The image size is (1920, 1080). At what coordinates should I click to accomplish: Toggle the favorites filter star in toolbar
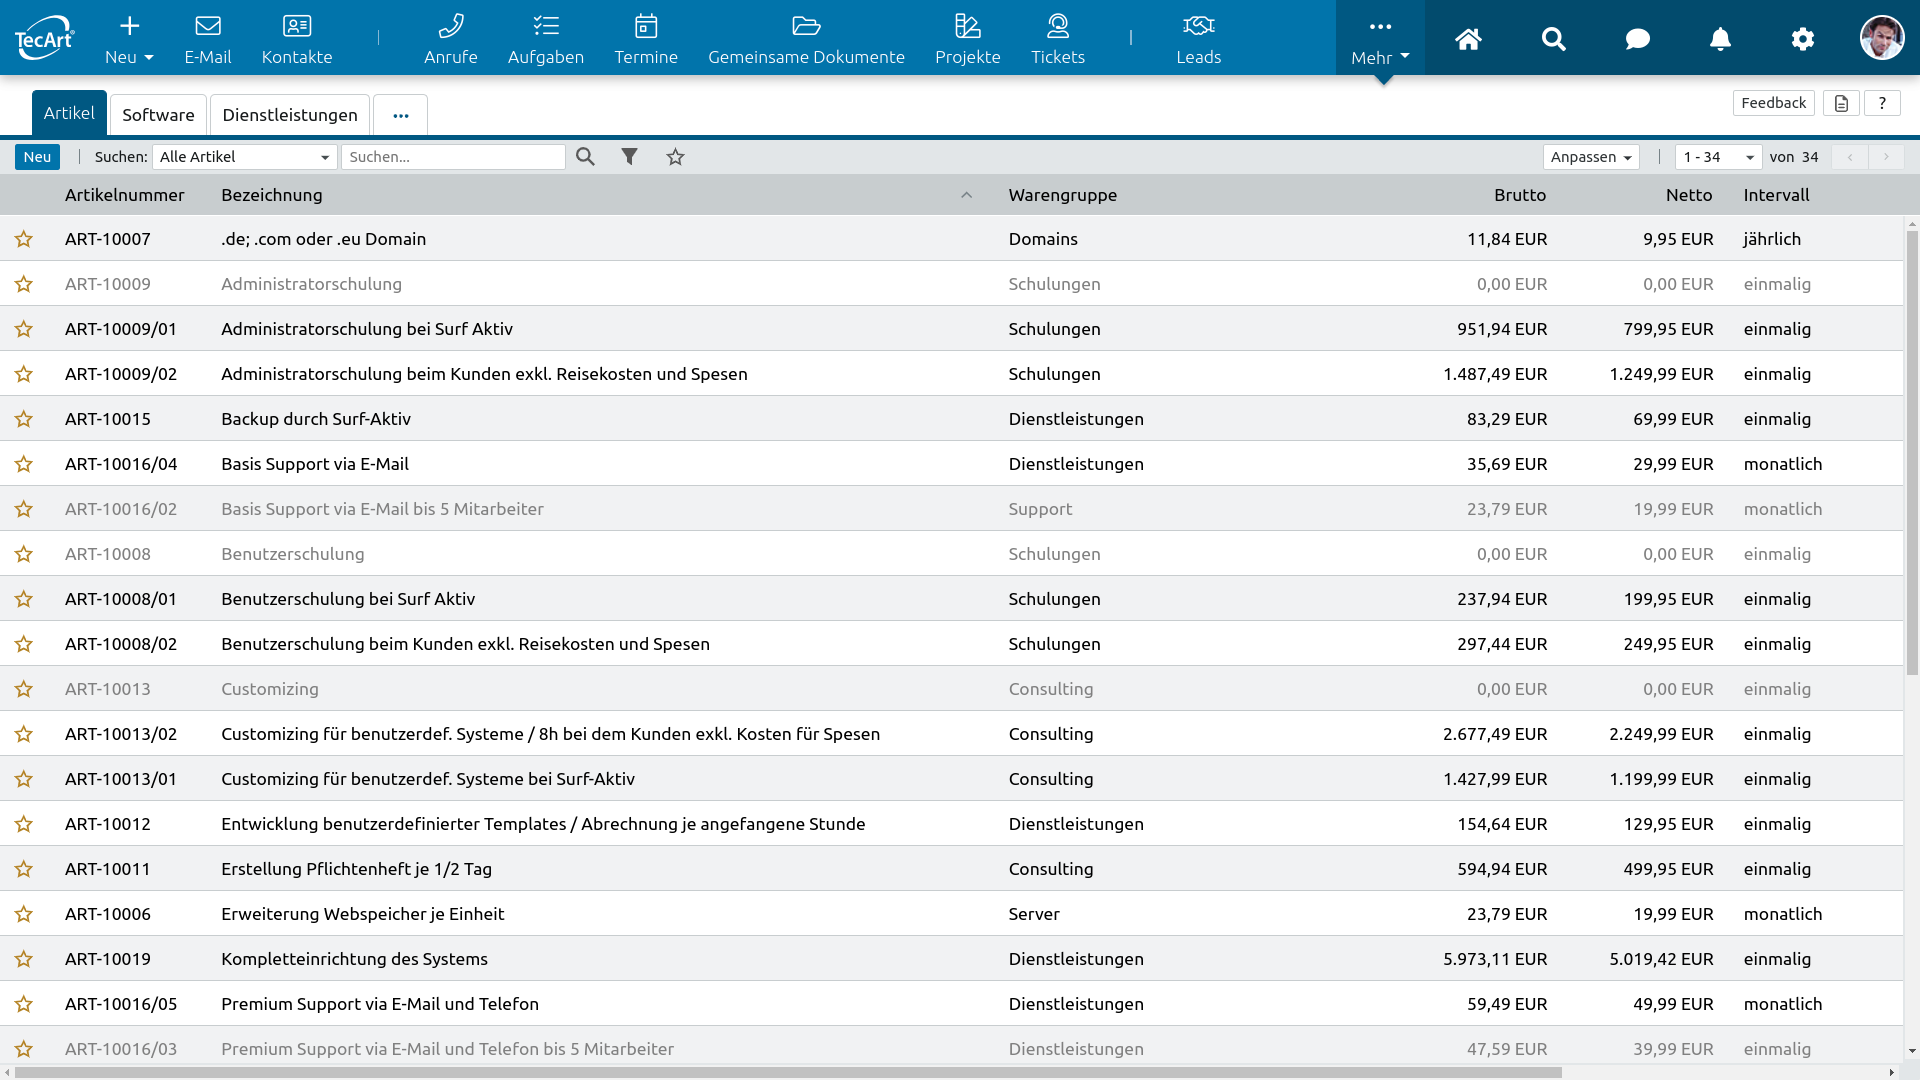tap(676, 157)
